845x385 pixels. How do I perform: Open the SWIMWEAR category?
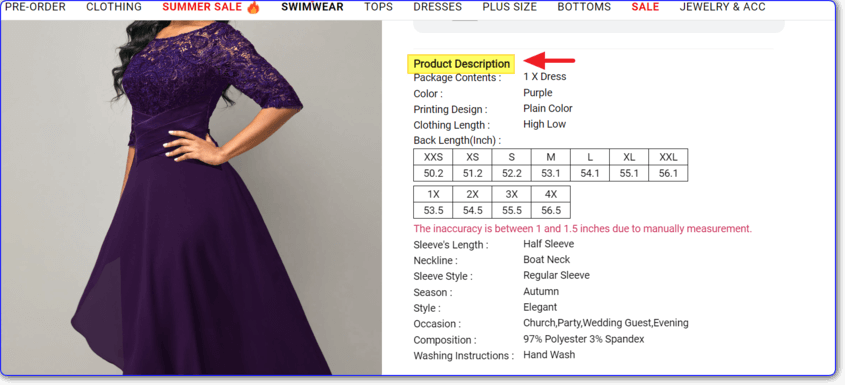coord(313,8)
